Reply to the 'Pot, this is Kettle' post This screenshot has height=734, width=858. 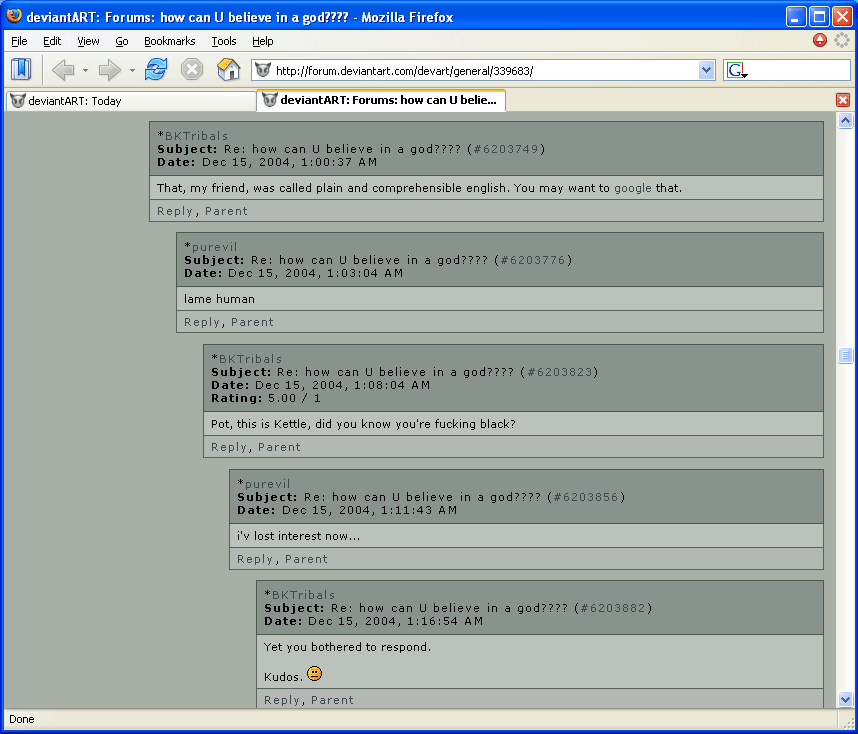[x=229, y=447]
